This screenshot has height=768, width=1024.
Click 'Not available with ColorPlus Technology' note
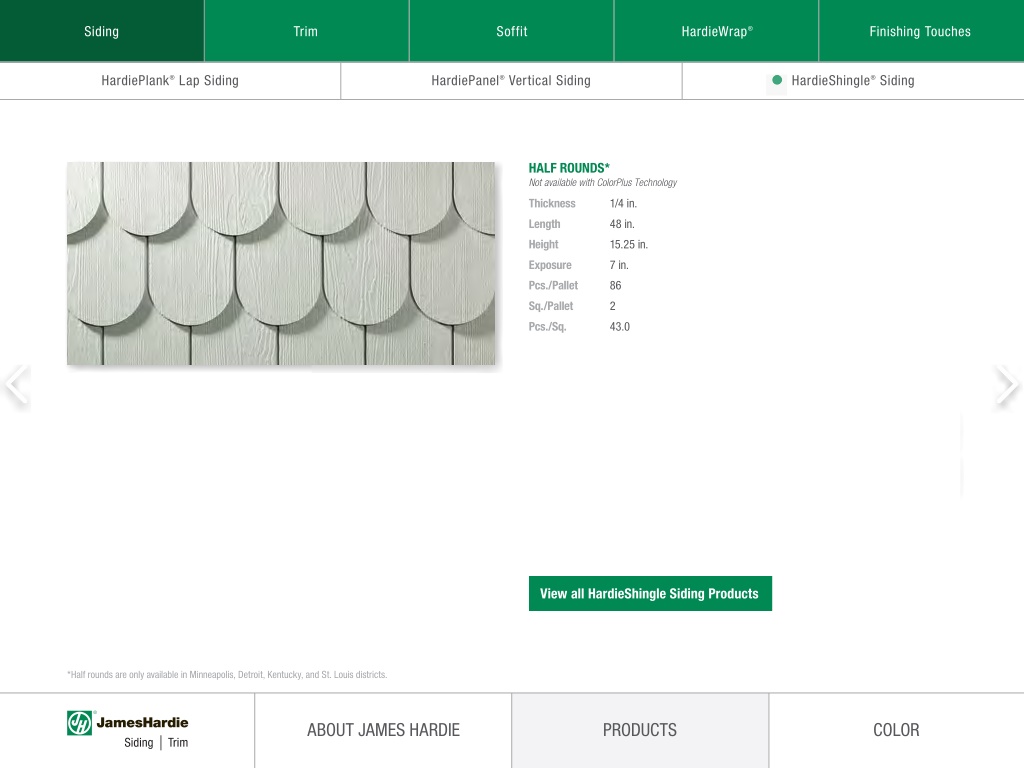pyautogui.click(x=603, y=183)
